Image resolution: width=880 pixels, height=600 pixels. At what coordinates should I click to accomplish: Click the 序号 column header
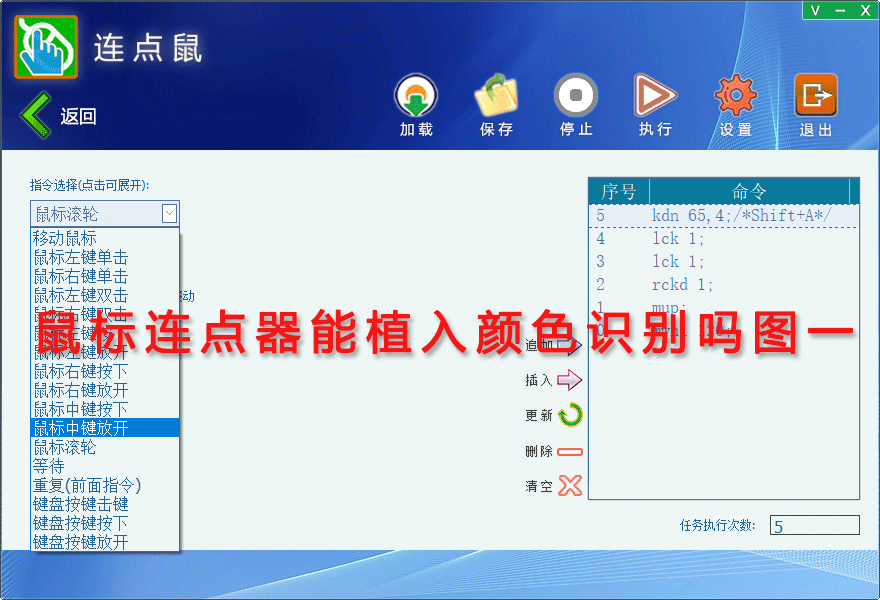pyautogui.click(x=619, y=192)
